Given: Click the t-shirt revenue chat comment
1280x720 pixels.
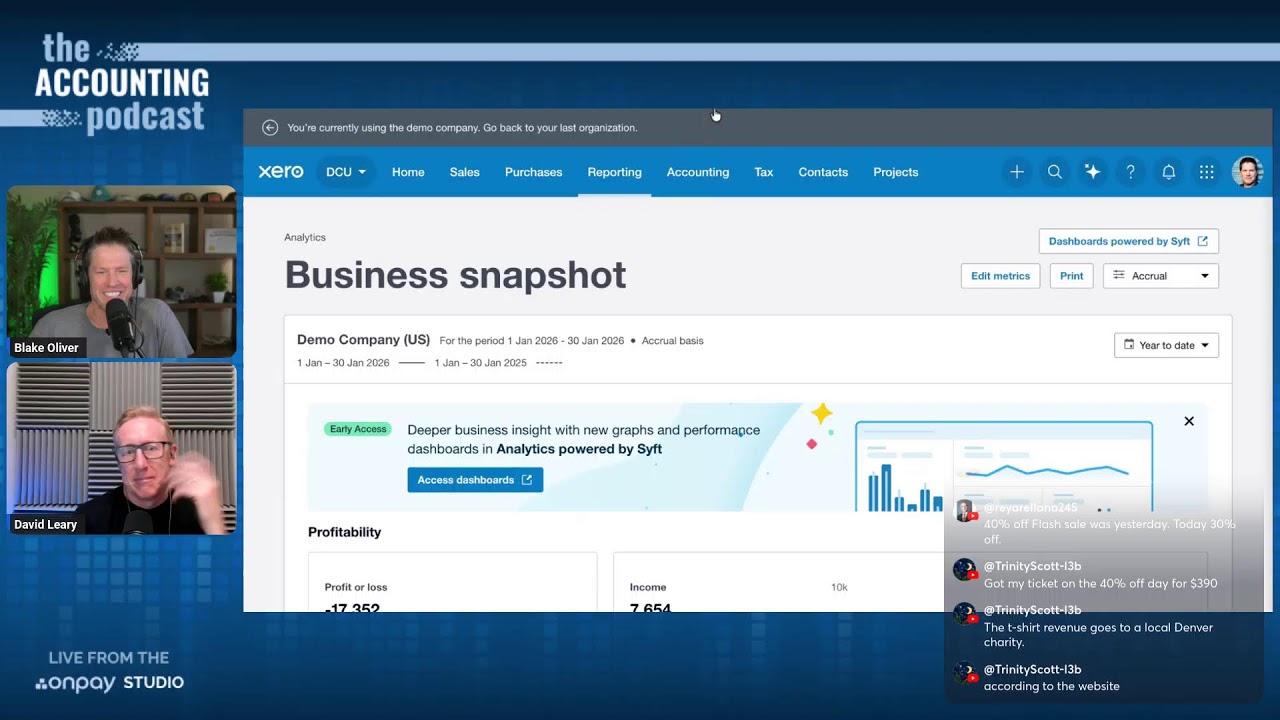Looking at the screenshot, I should 1098,635.
